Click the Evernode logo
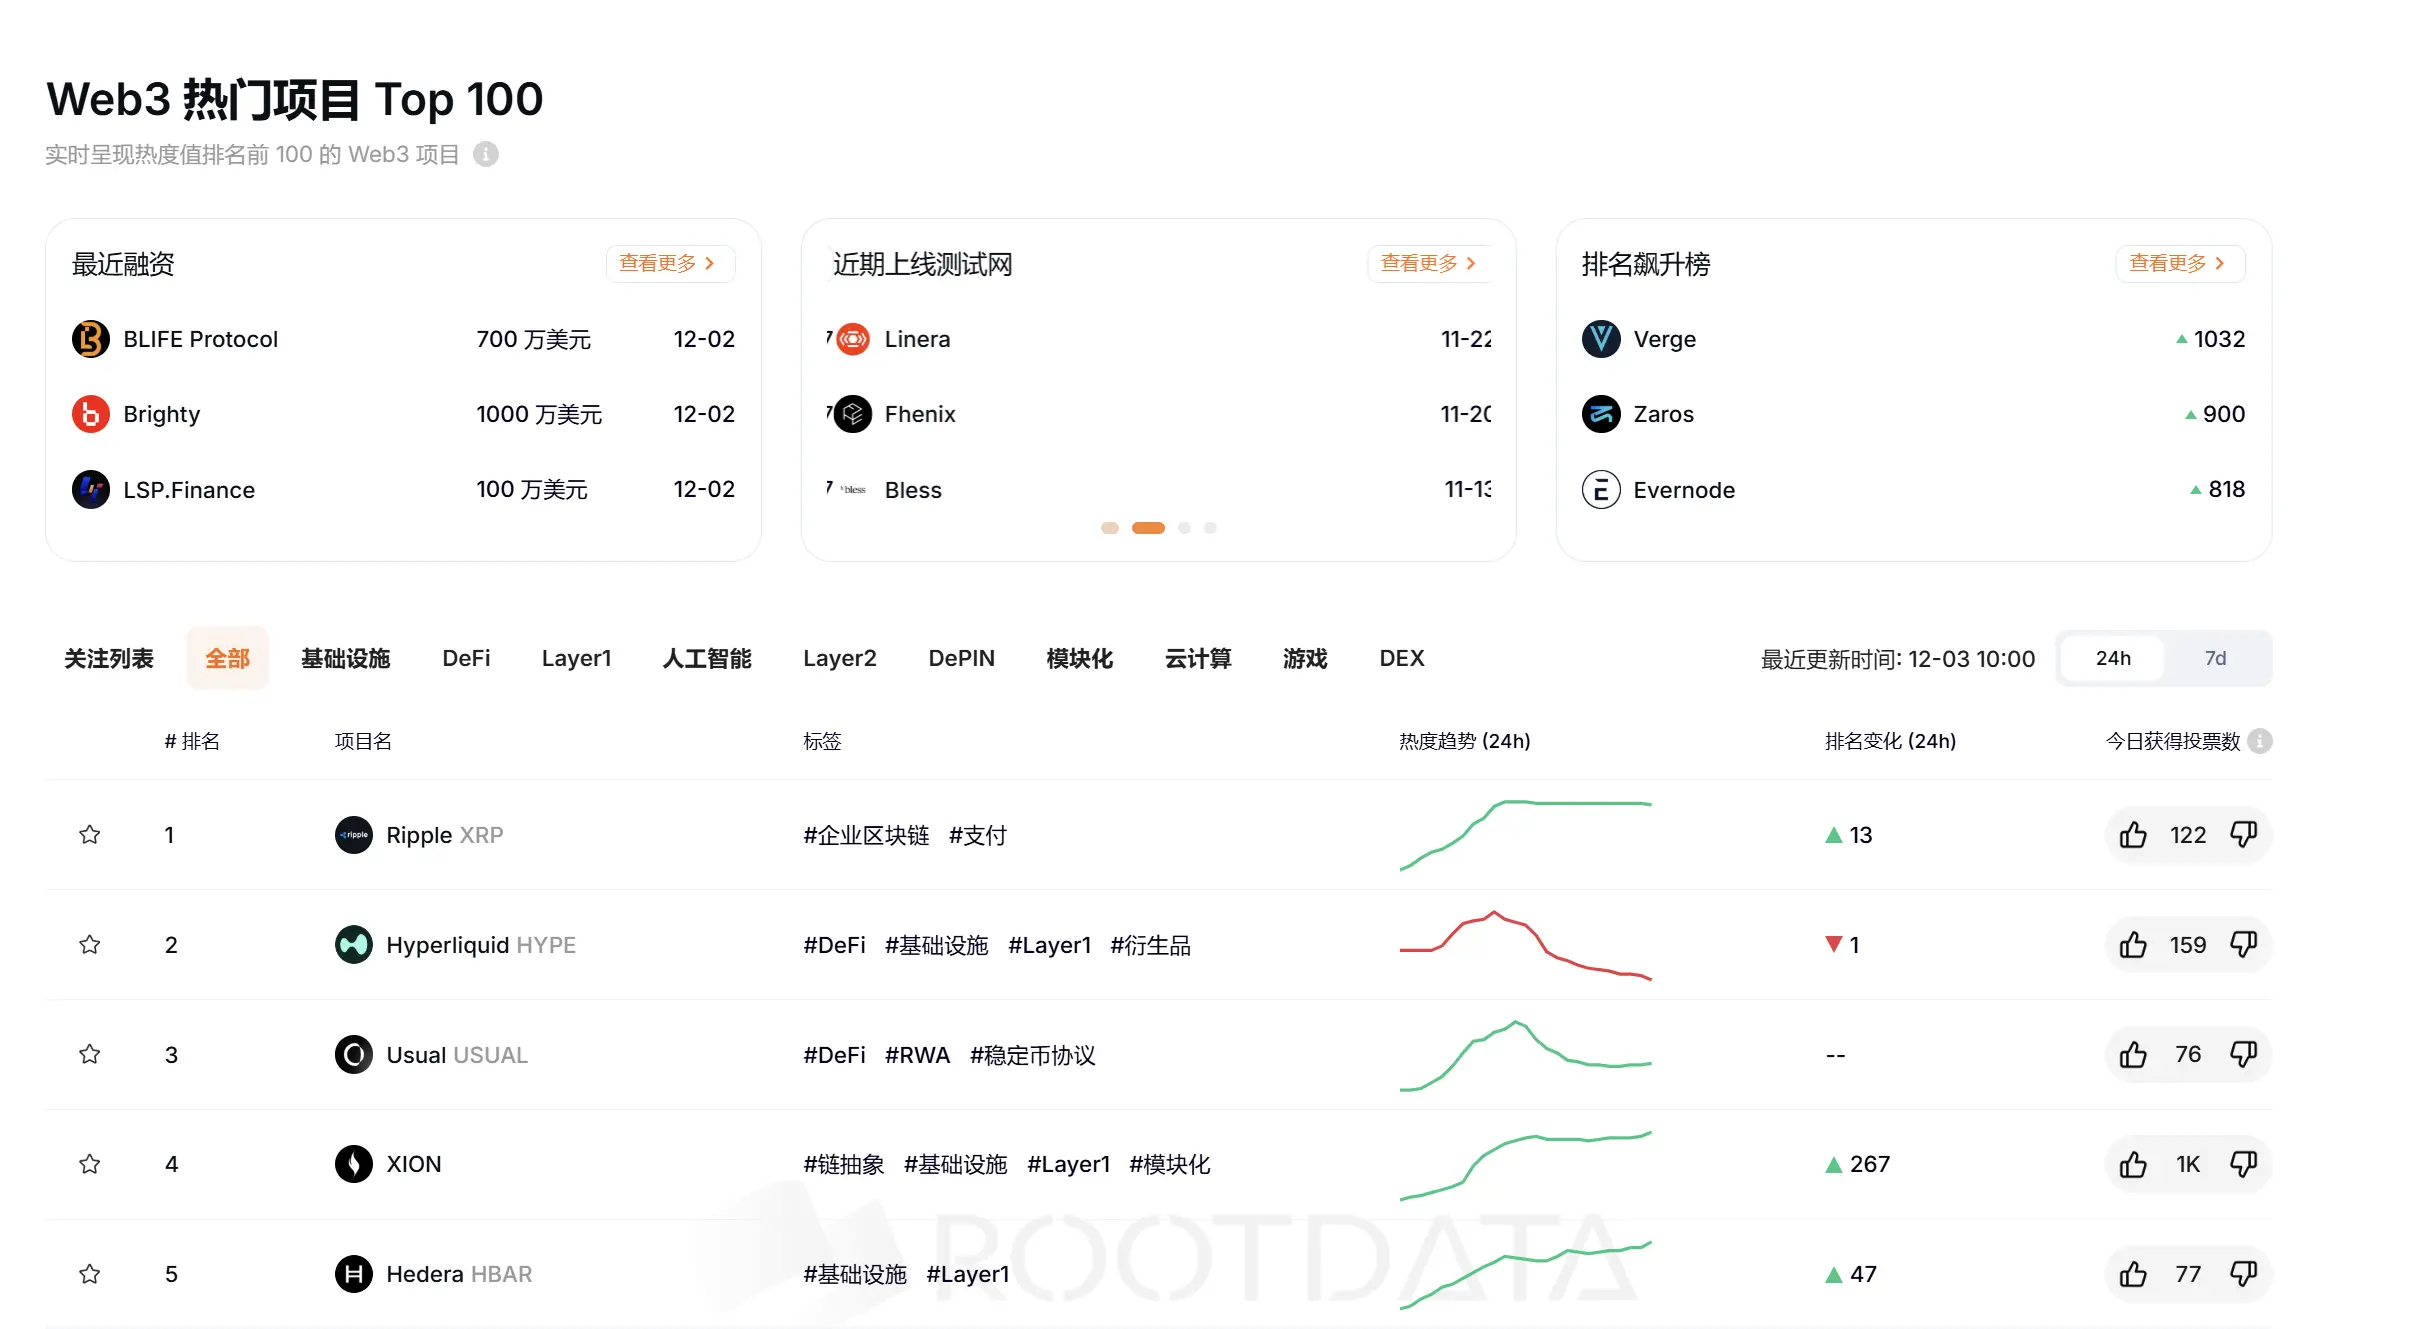Image resolution: width=2429 pixels, height=1329 pixels. tap(1600, 489)
